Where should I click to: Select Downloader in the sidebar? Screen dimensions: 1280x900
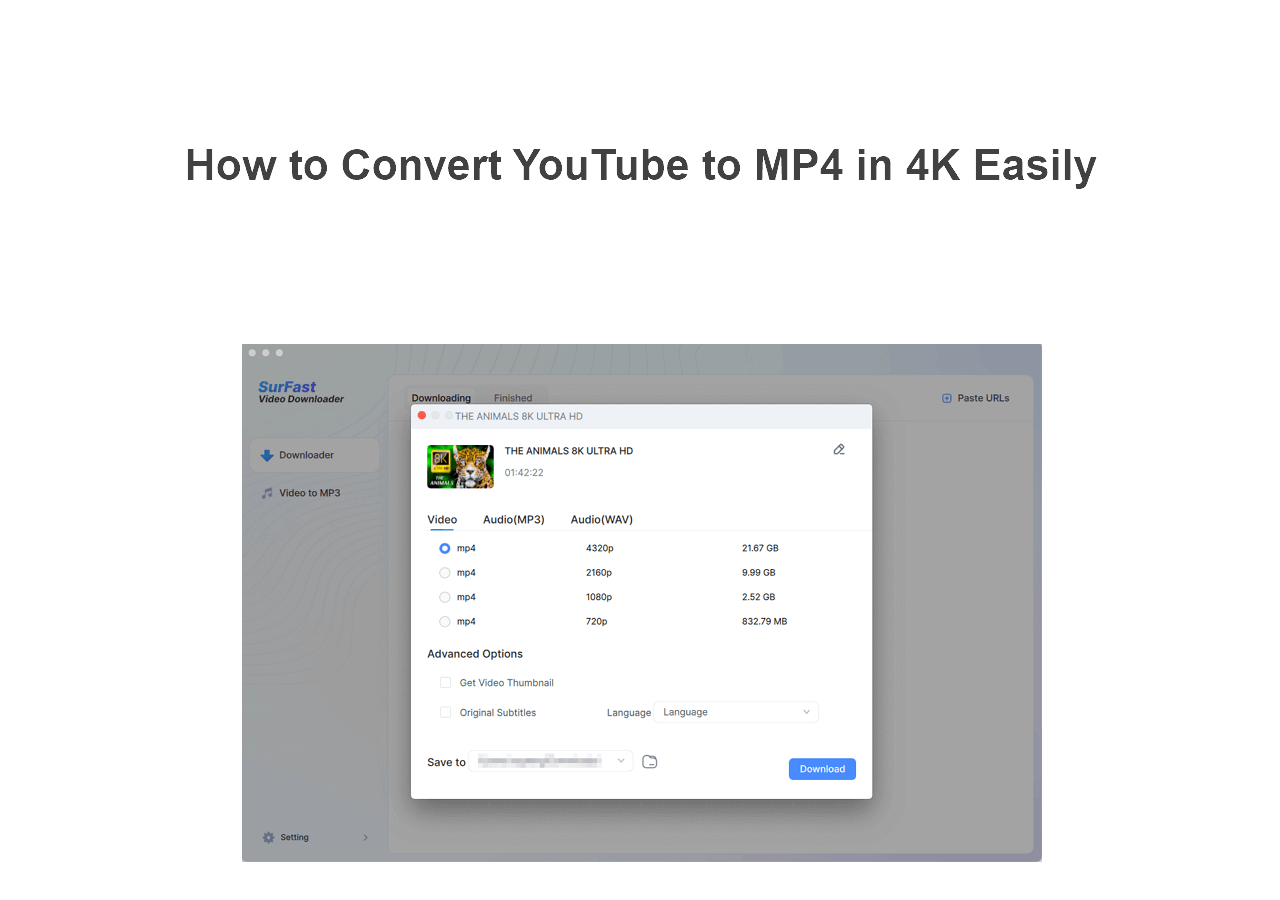[314, 455]
